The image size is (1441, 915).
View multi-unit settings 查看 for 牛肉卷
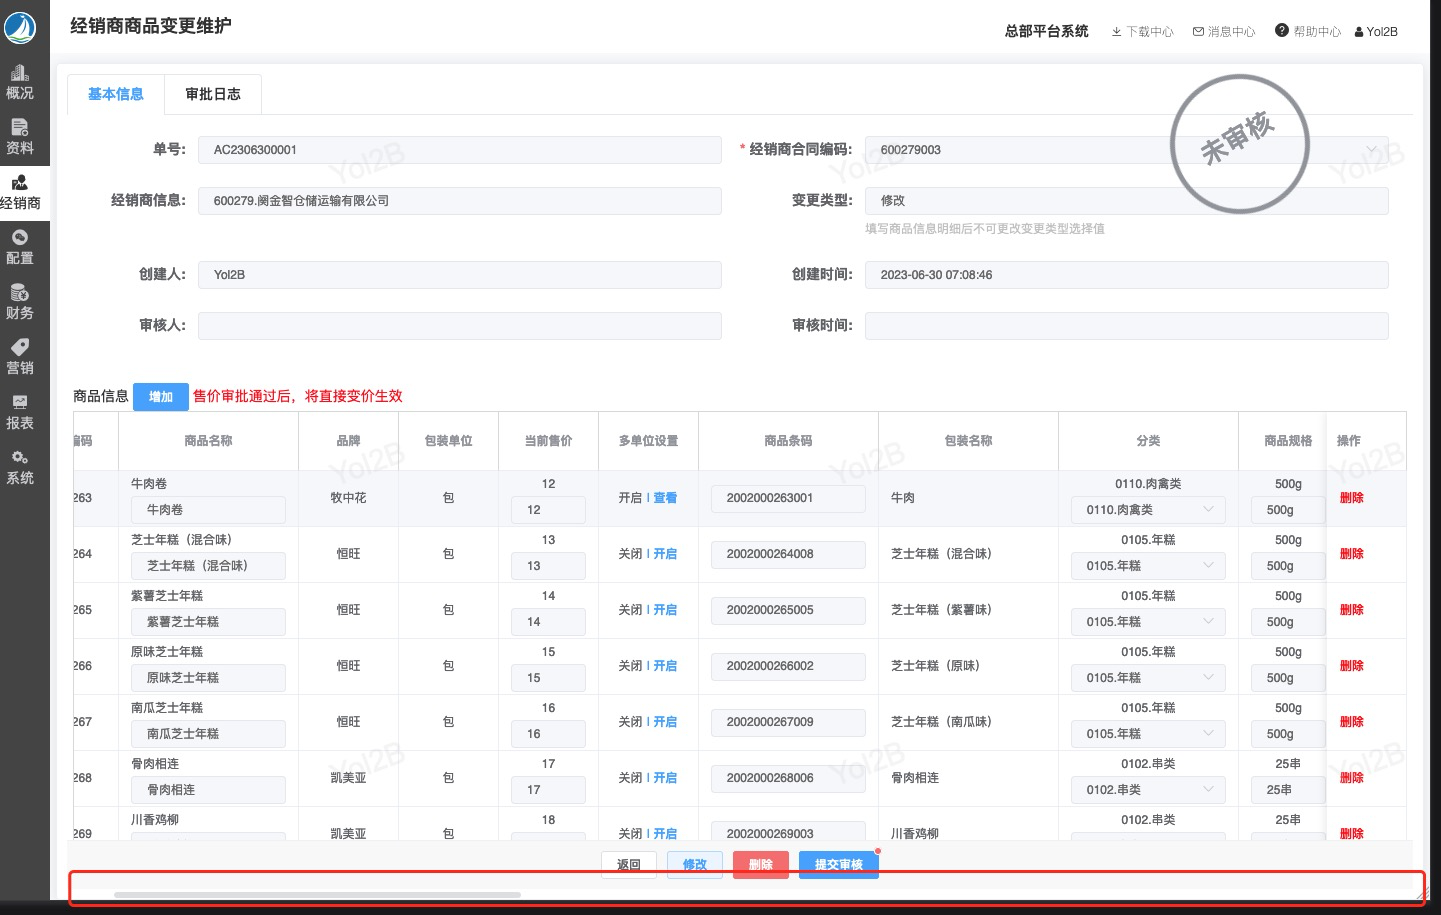coord(665,497)
